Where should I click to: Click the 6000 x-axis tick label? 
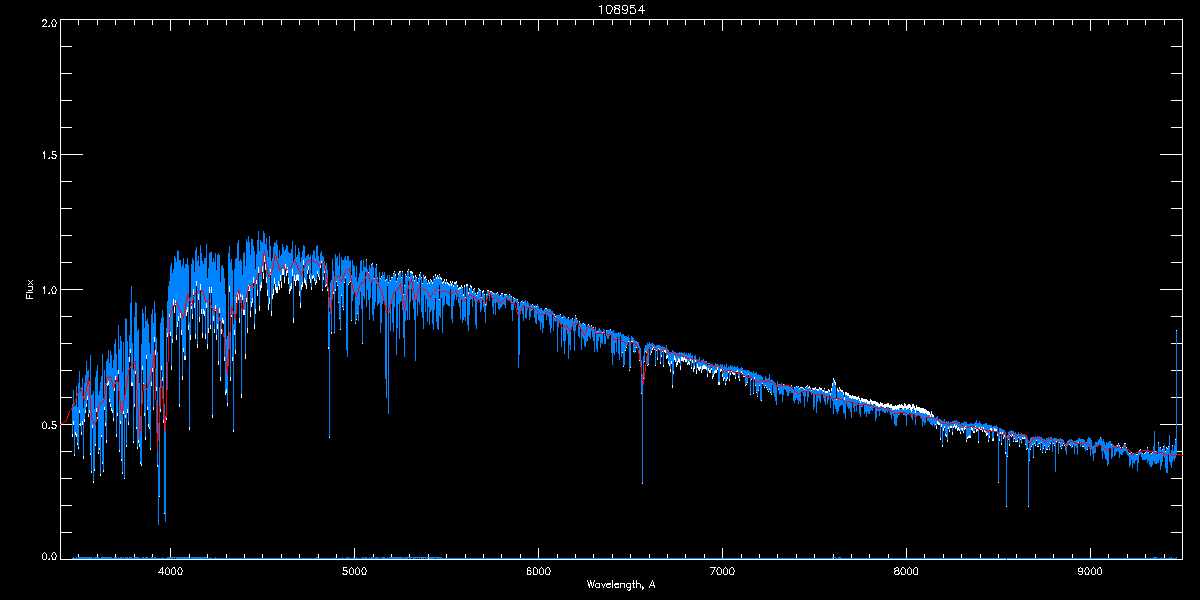538,572
